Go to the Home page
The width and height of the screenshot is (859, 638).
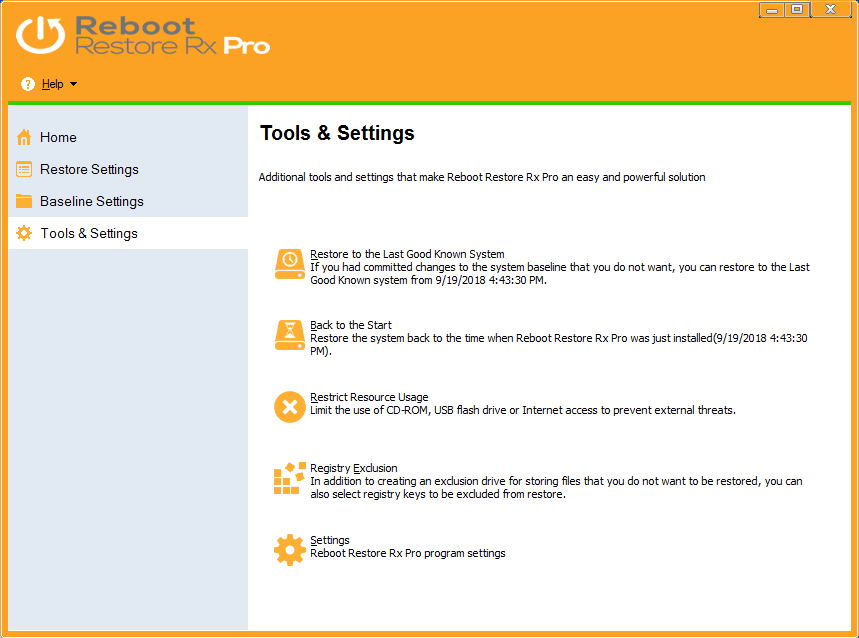58,137
